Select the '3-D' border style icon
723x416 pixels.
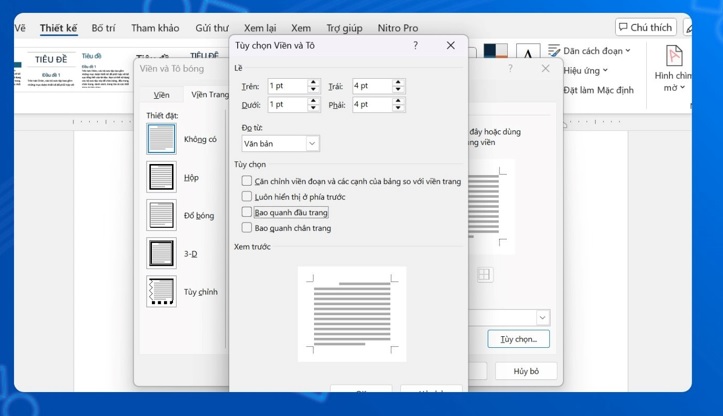point(161,253)
